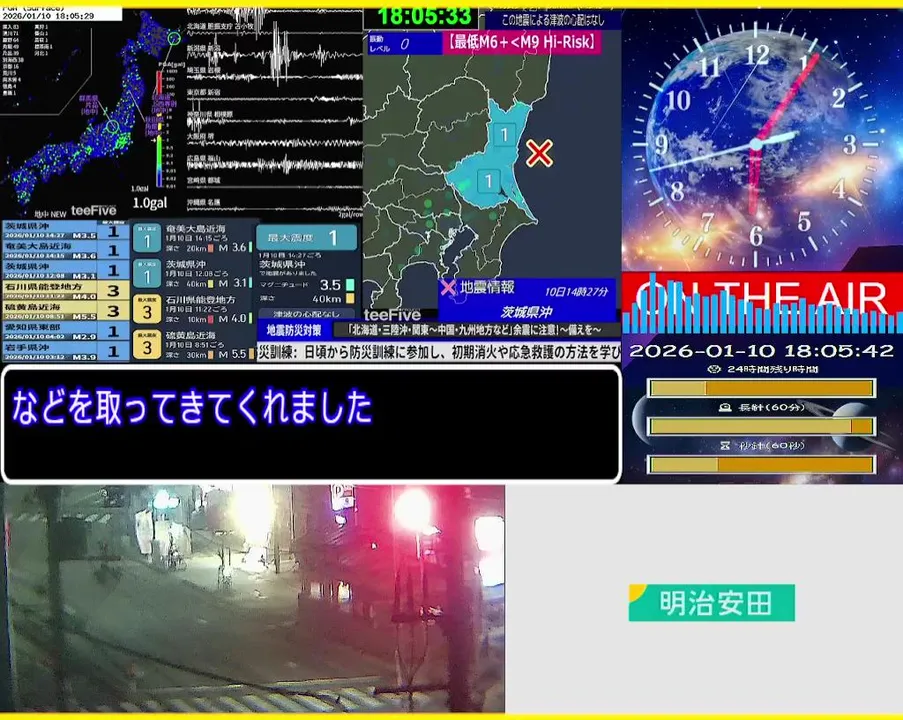Select the 愛知県東部 M2.9 row

[x=64, y=331]
